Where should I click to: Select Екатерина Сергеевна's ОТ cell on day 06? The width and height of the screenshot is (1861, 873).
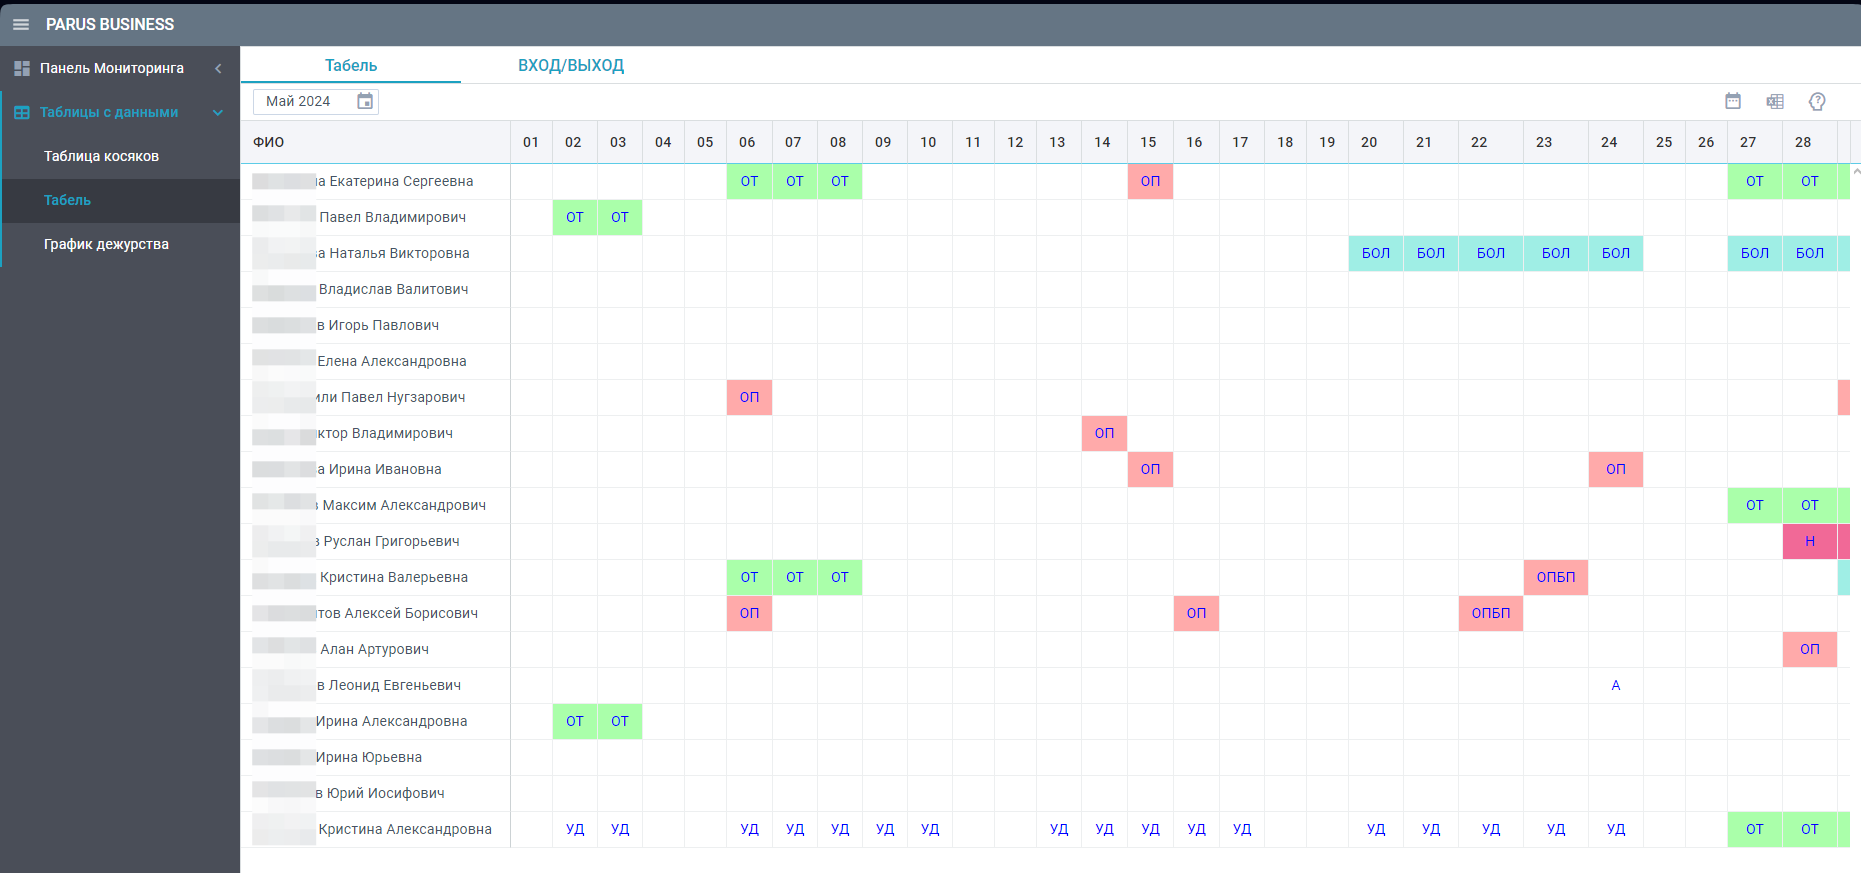coord(749,181)
